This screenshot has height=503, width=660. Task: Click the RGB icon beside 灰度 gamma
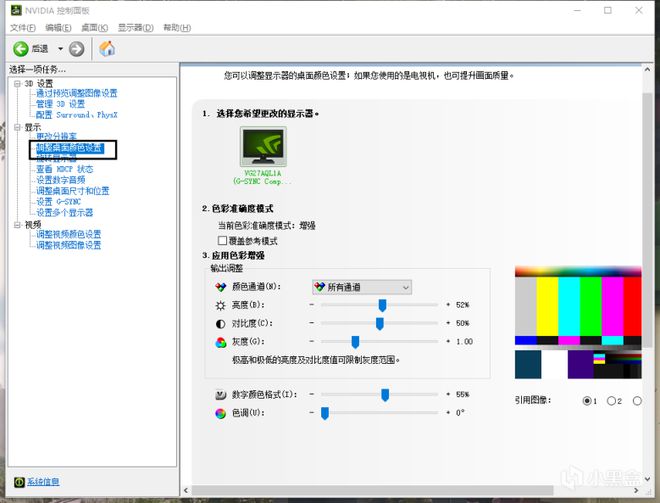point(221,342)
